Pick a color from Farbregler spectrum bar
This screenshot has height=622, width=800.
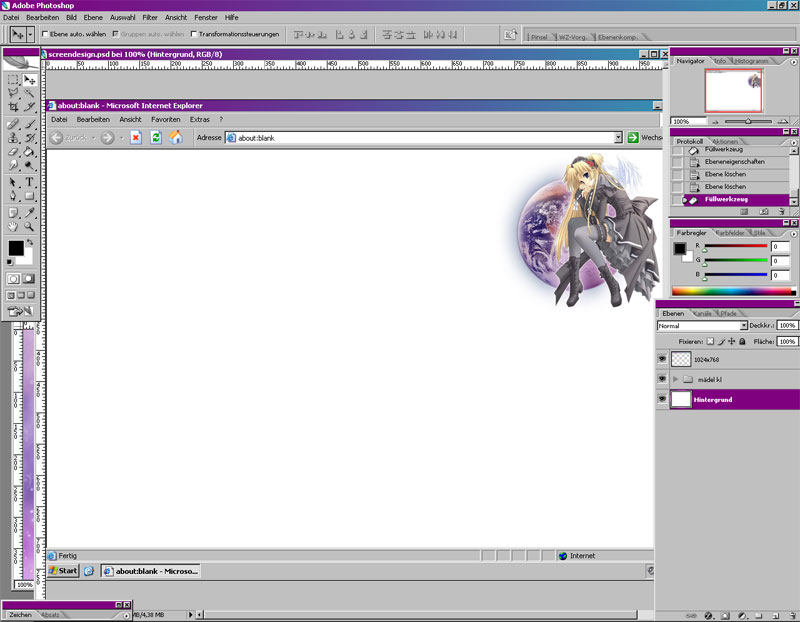click(x=734, y=291)
